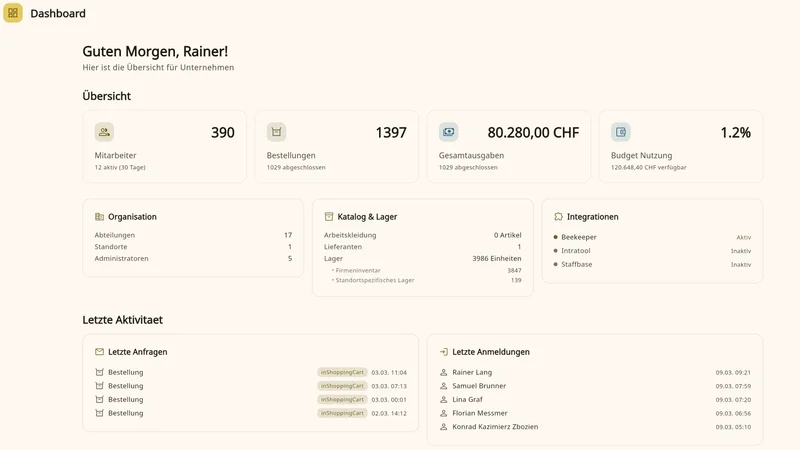The image size is (800, 450).
Task: Click the Mitarbeiter people icon
Action: [104, 132]
